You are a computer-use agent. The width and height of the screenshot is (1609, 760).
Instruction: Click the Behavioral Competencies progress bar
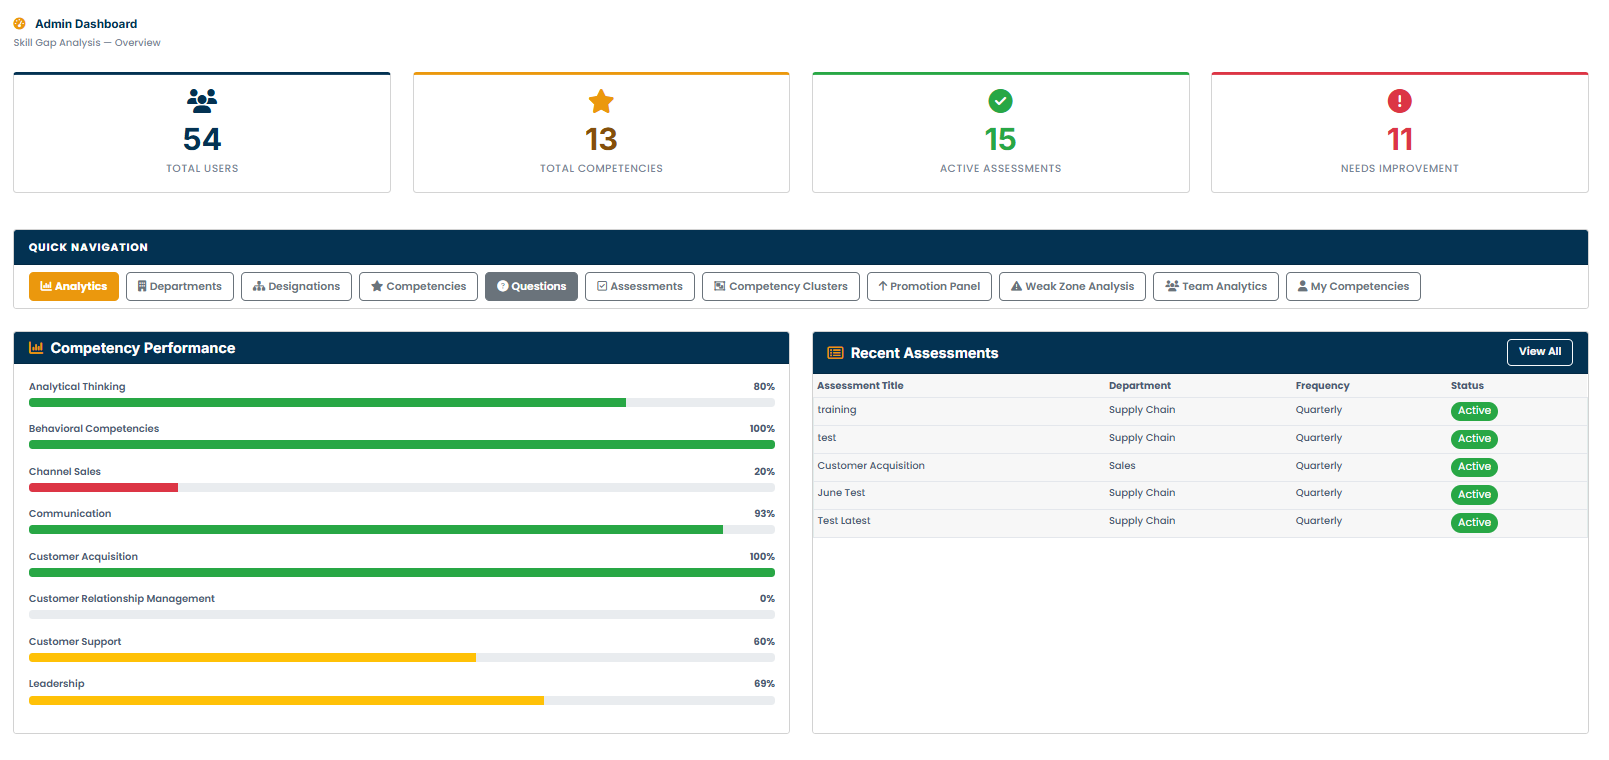pos(402,445)
